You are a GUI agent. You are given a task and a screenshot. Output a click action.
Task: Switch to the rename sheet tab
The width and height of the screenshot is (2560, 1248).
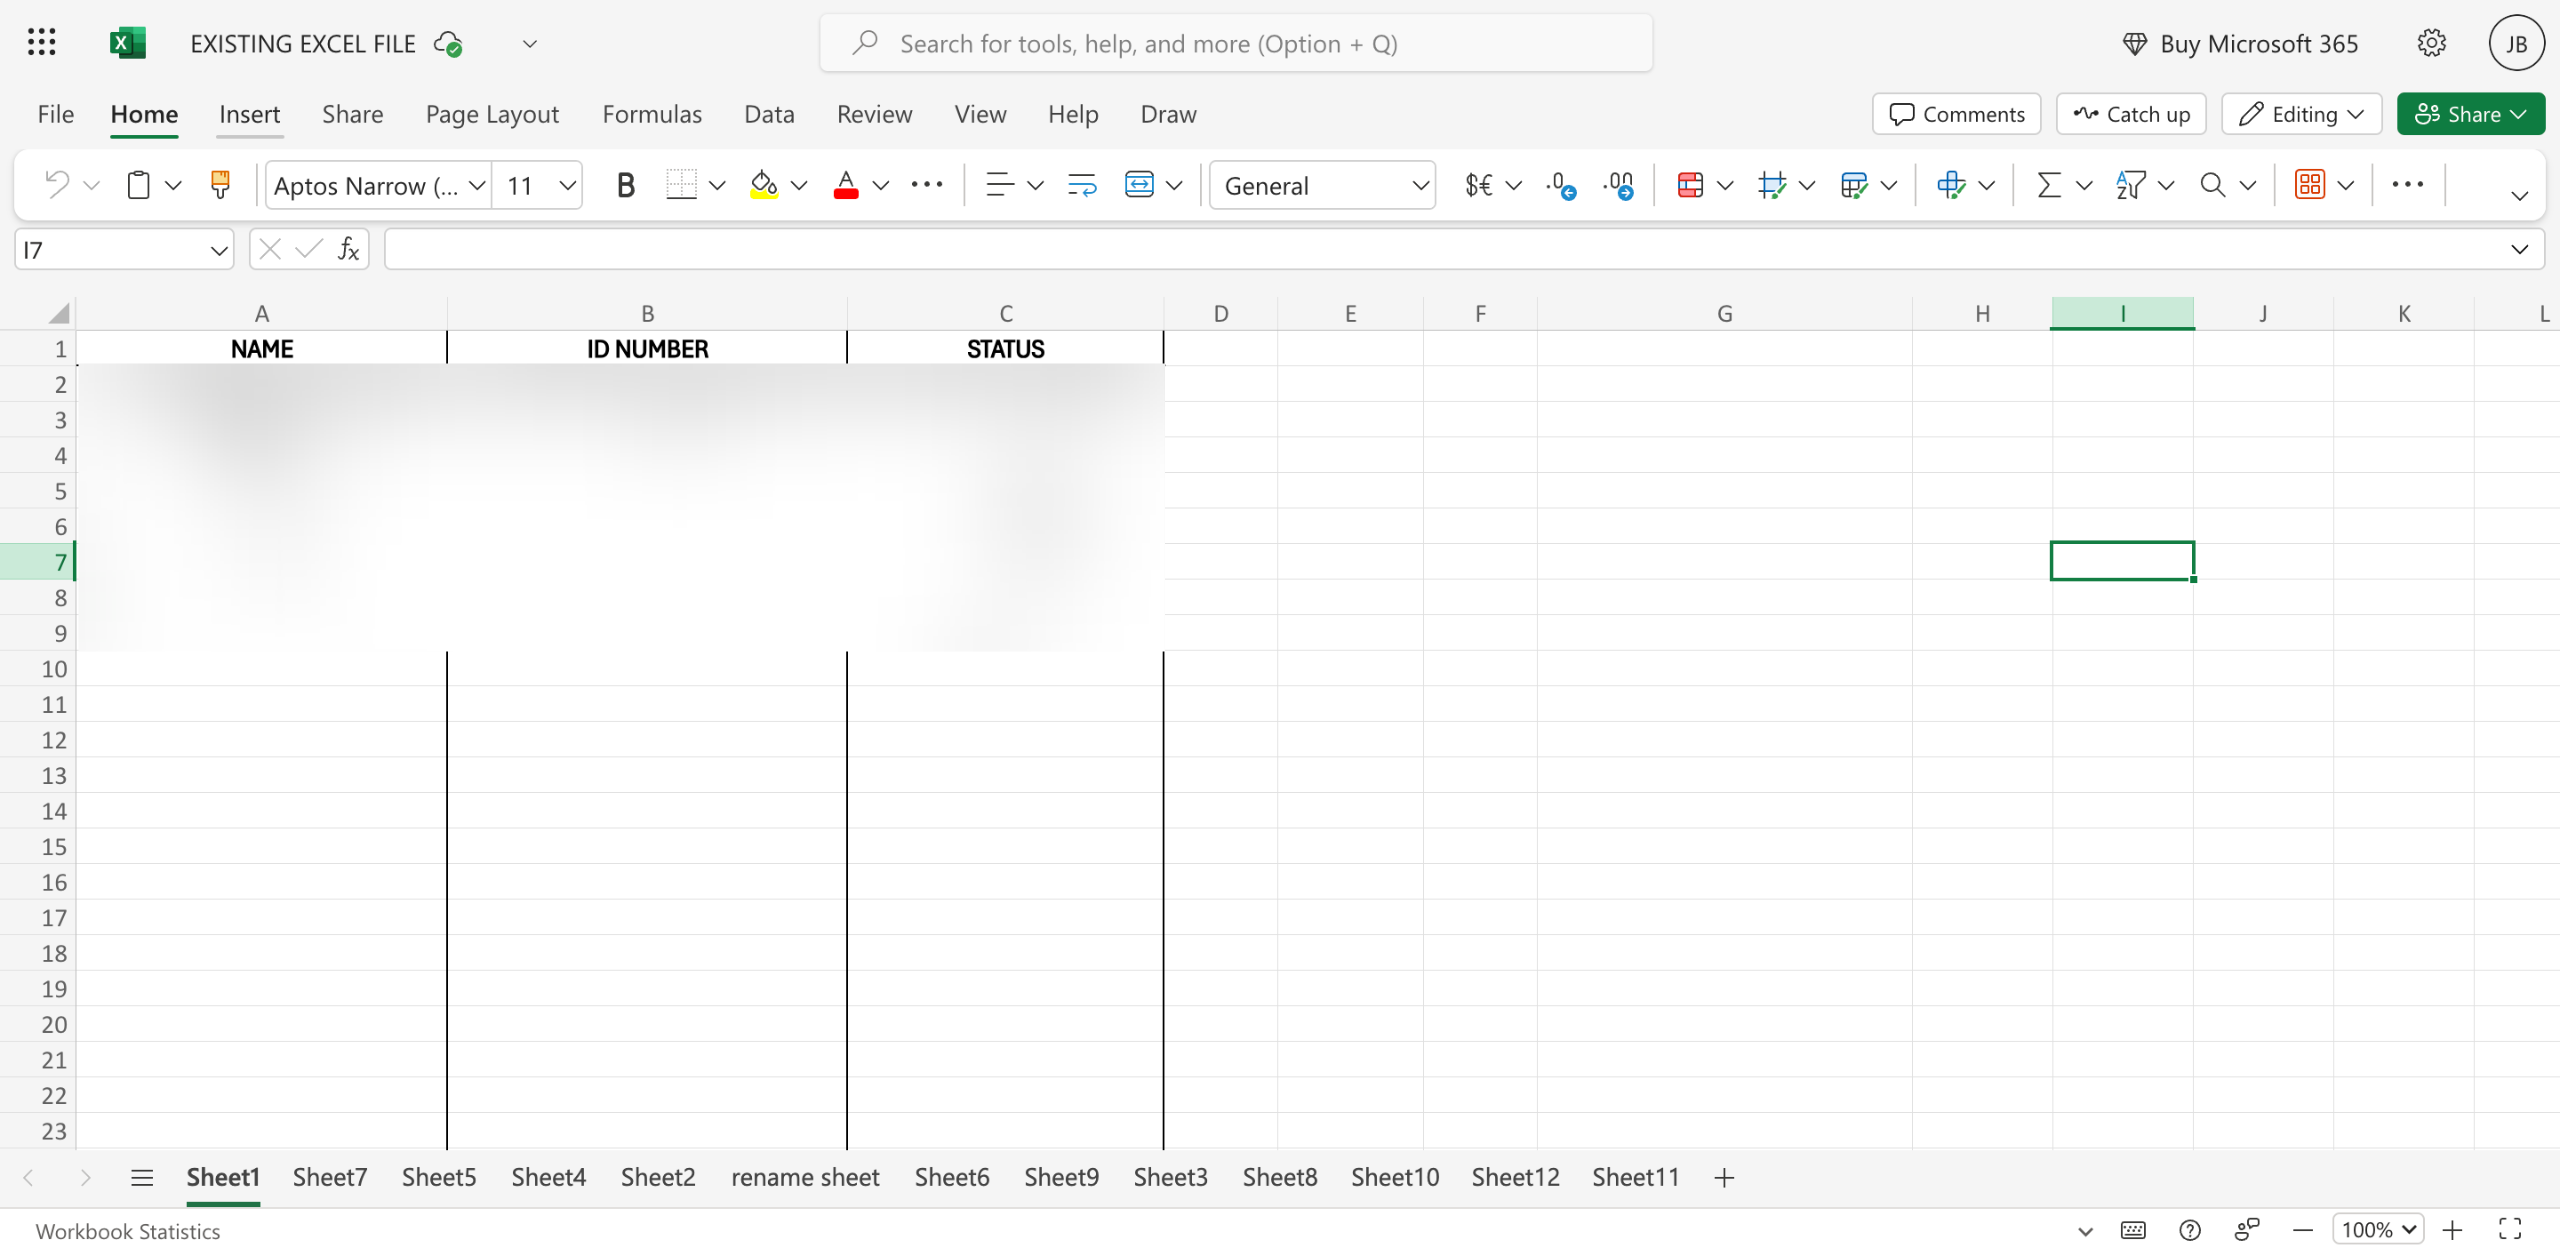pyautogui.click(x=805, y=1177)
